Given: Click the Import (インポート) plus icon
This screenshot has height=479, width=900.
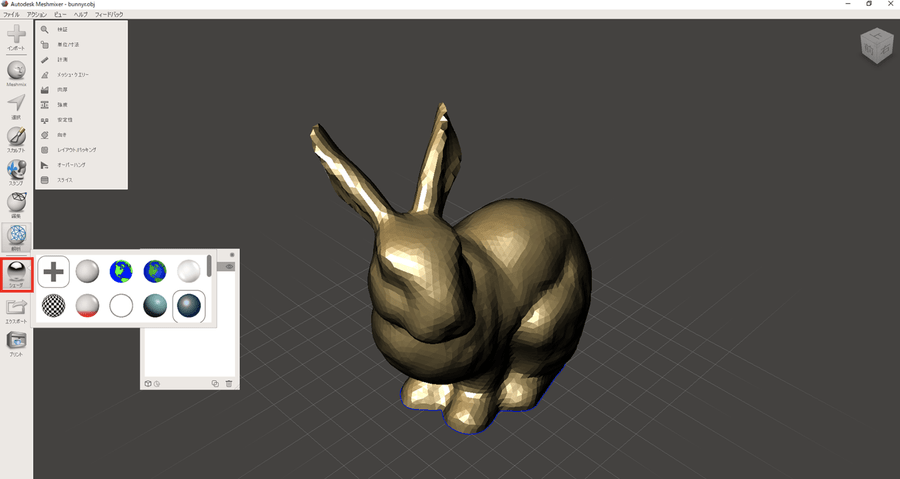Looking at the screenshot, I should pos(16,36).
